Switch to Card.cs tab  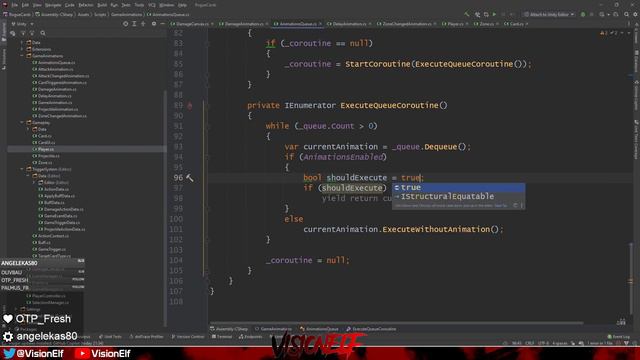pyautogui.click(x=516, y=24)
